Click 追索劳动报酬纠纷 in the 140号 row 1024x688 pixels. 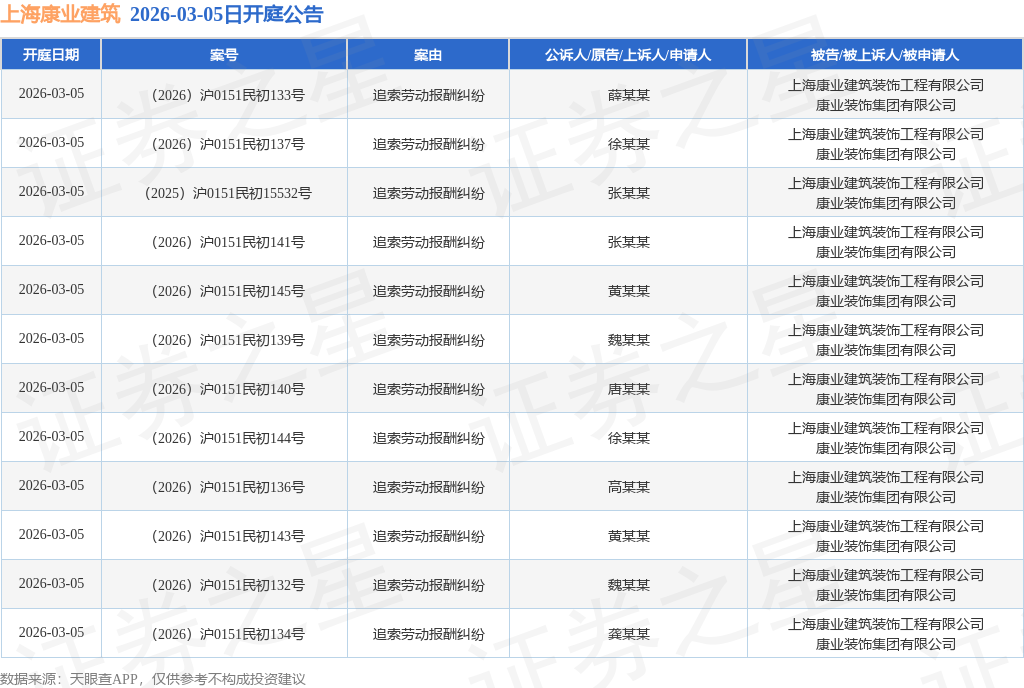coord(428,389)
